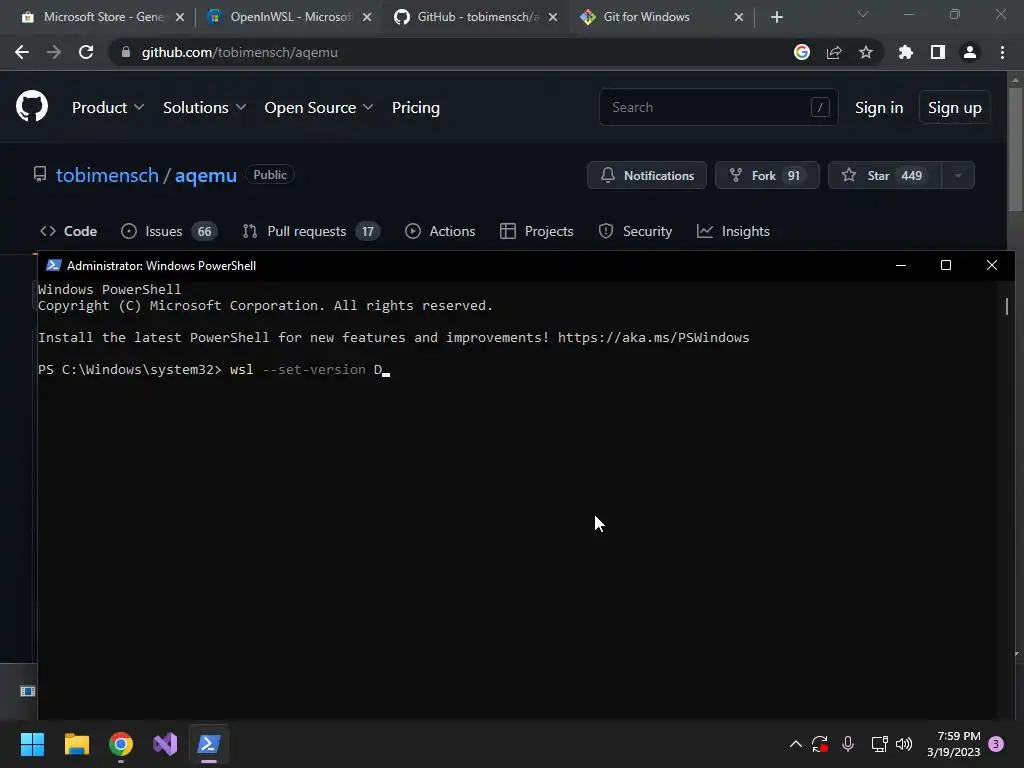This screenshot has height=768, width=1024.
Task: Click GitHub search field
Action: pos(718,107)
